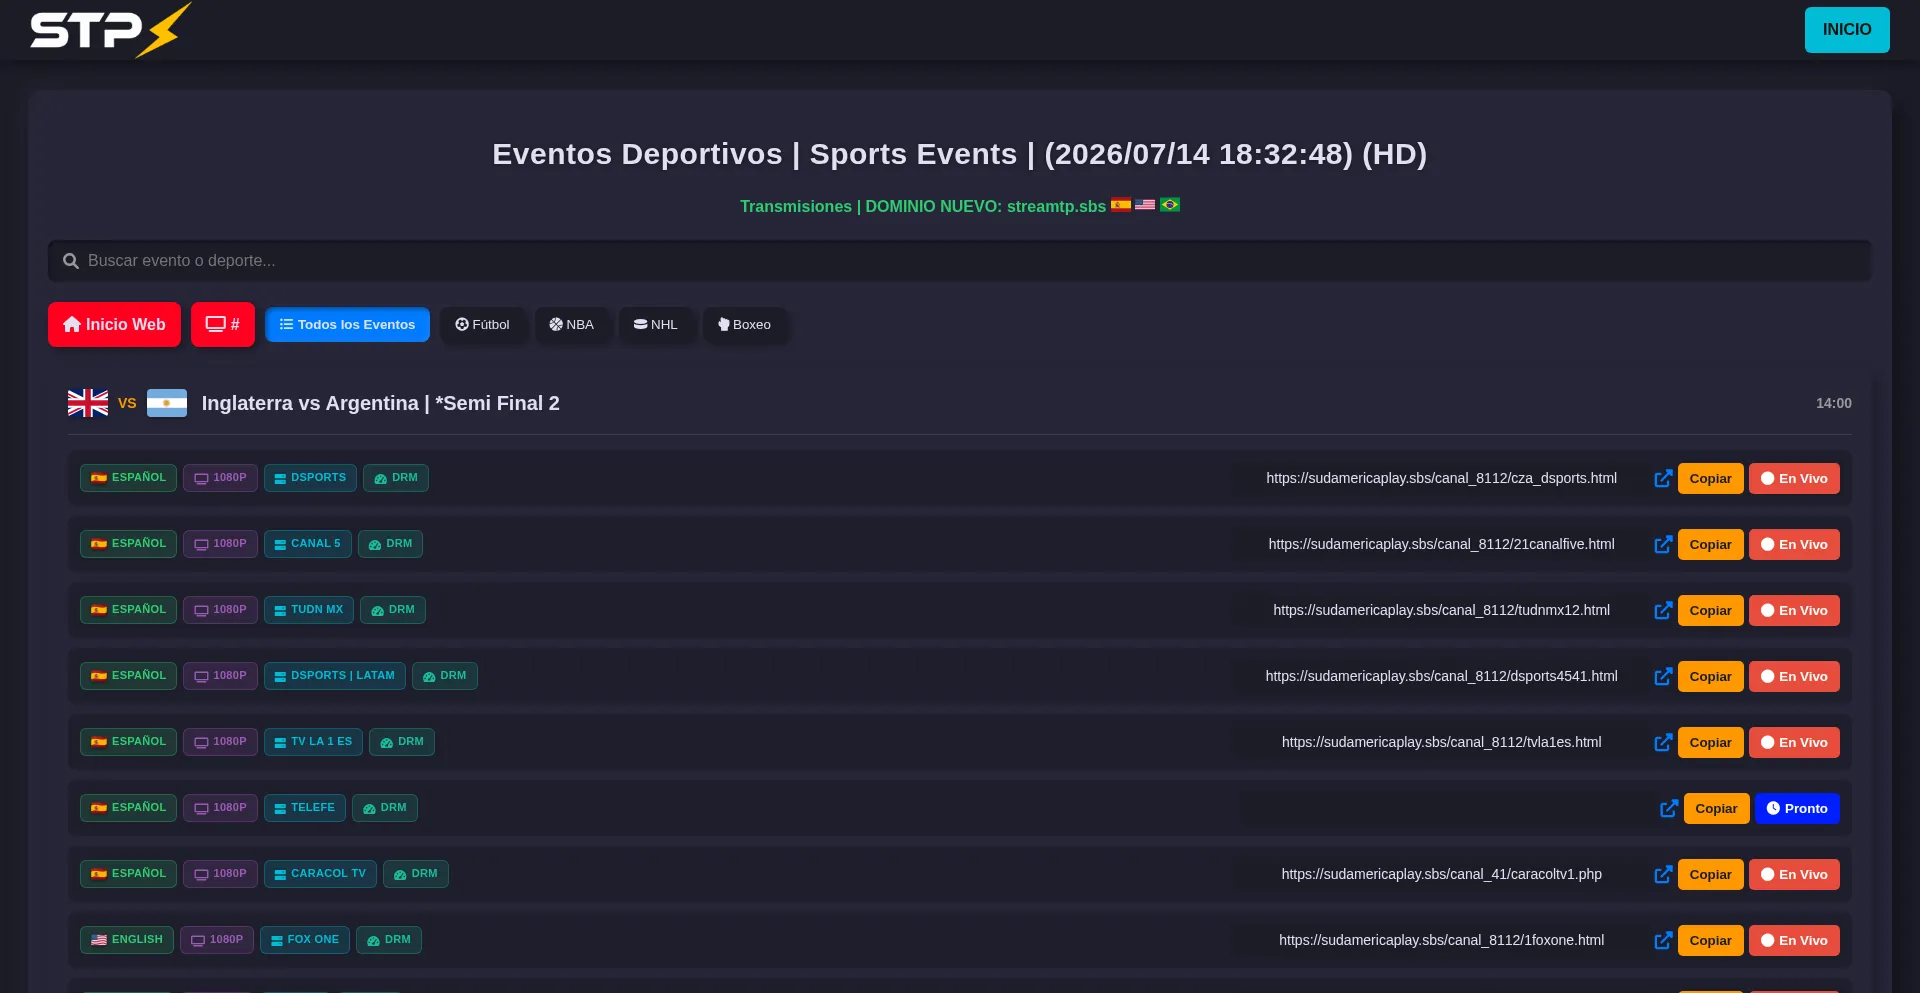The height and width of the screenshot is (993, 1920).
Task: Select the Todos los Eventos filter
Action: (347, 325)
